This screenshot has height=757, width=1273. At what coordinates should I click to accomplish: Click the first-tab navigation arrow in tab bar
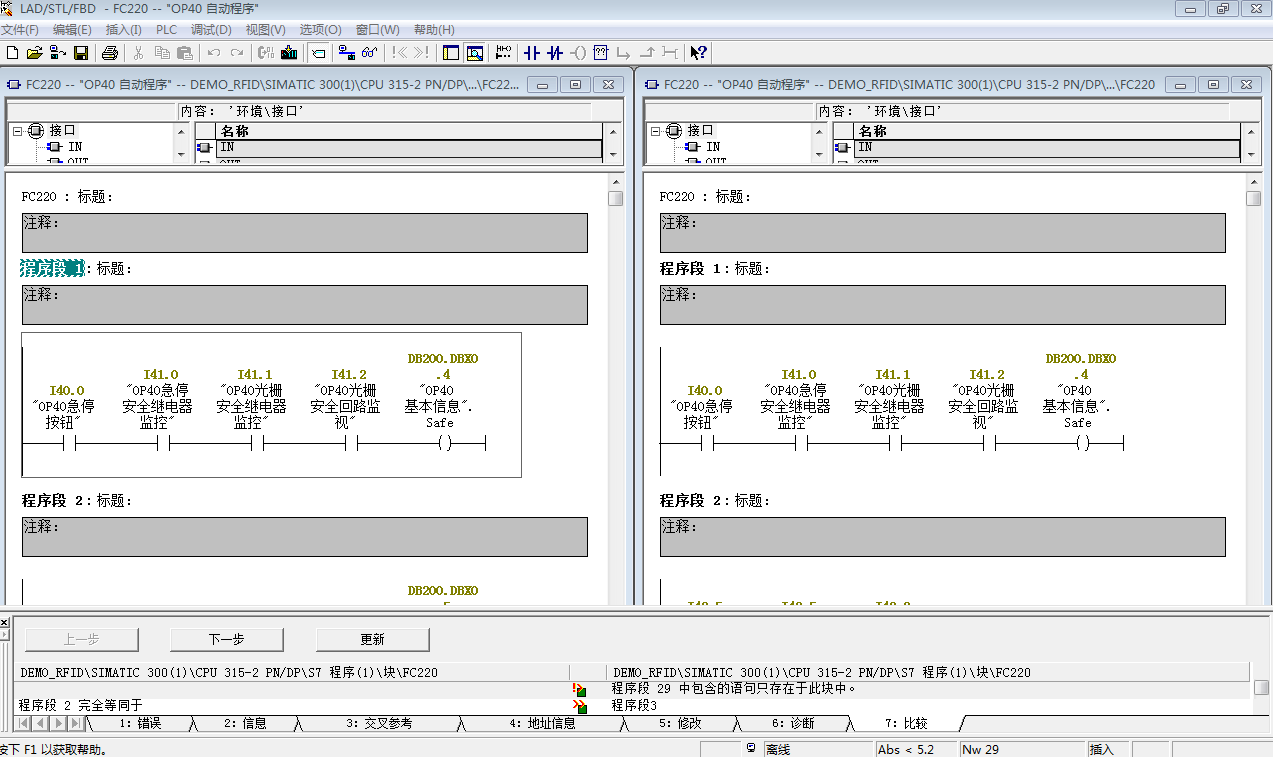25,723
